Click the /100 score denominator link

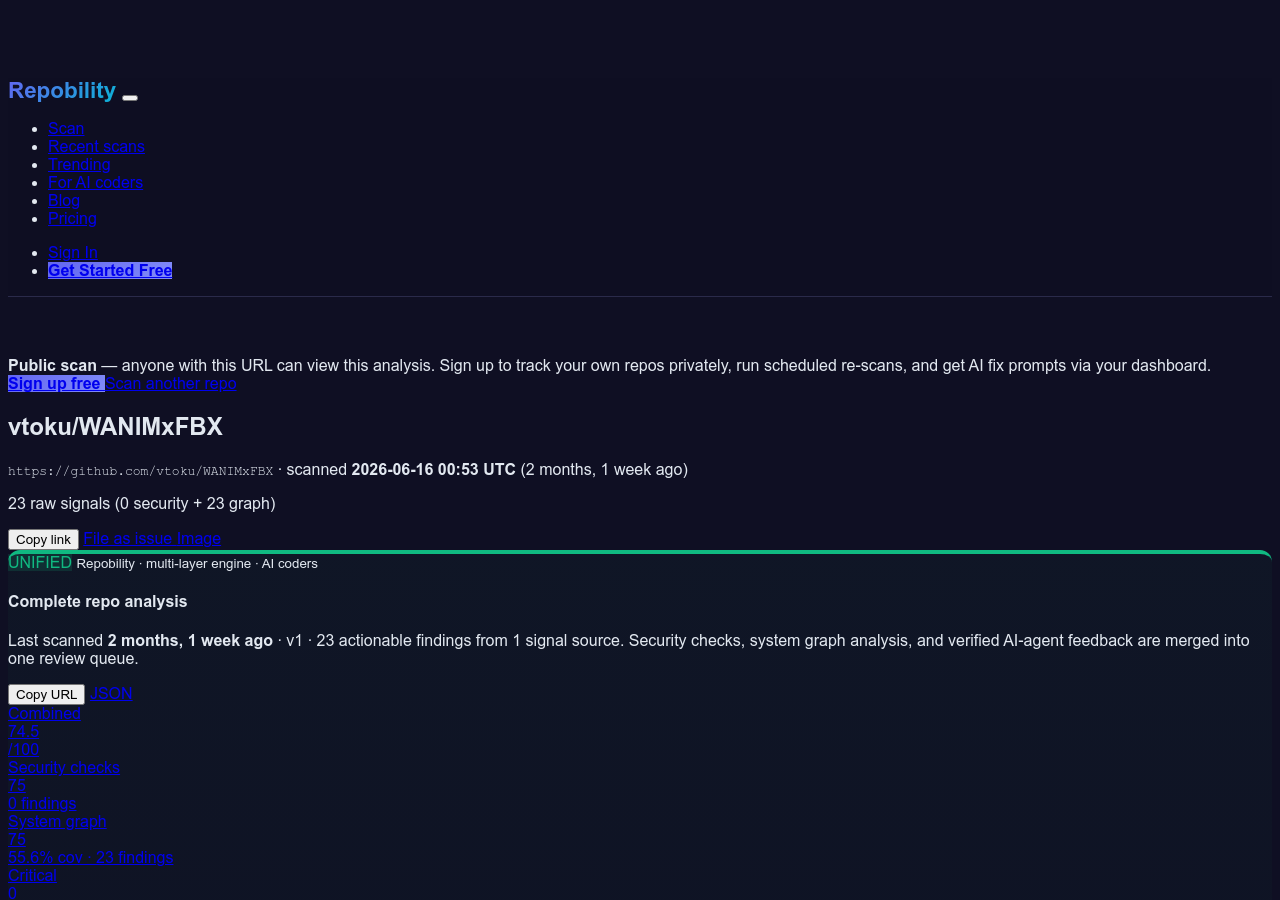tap(24, 749)
